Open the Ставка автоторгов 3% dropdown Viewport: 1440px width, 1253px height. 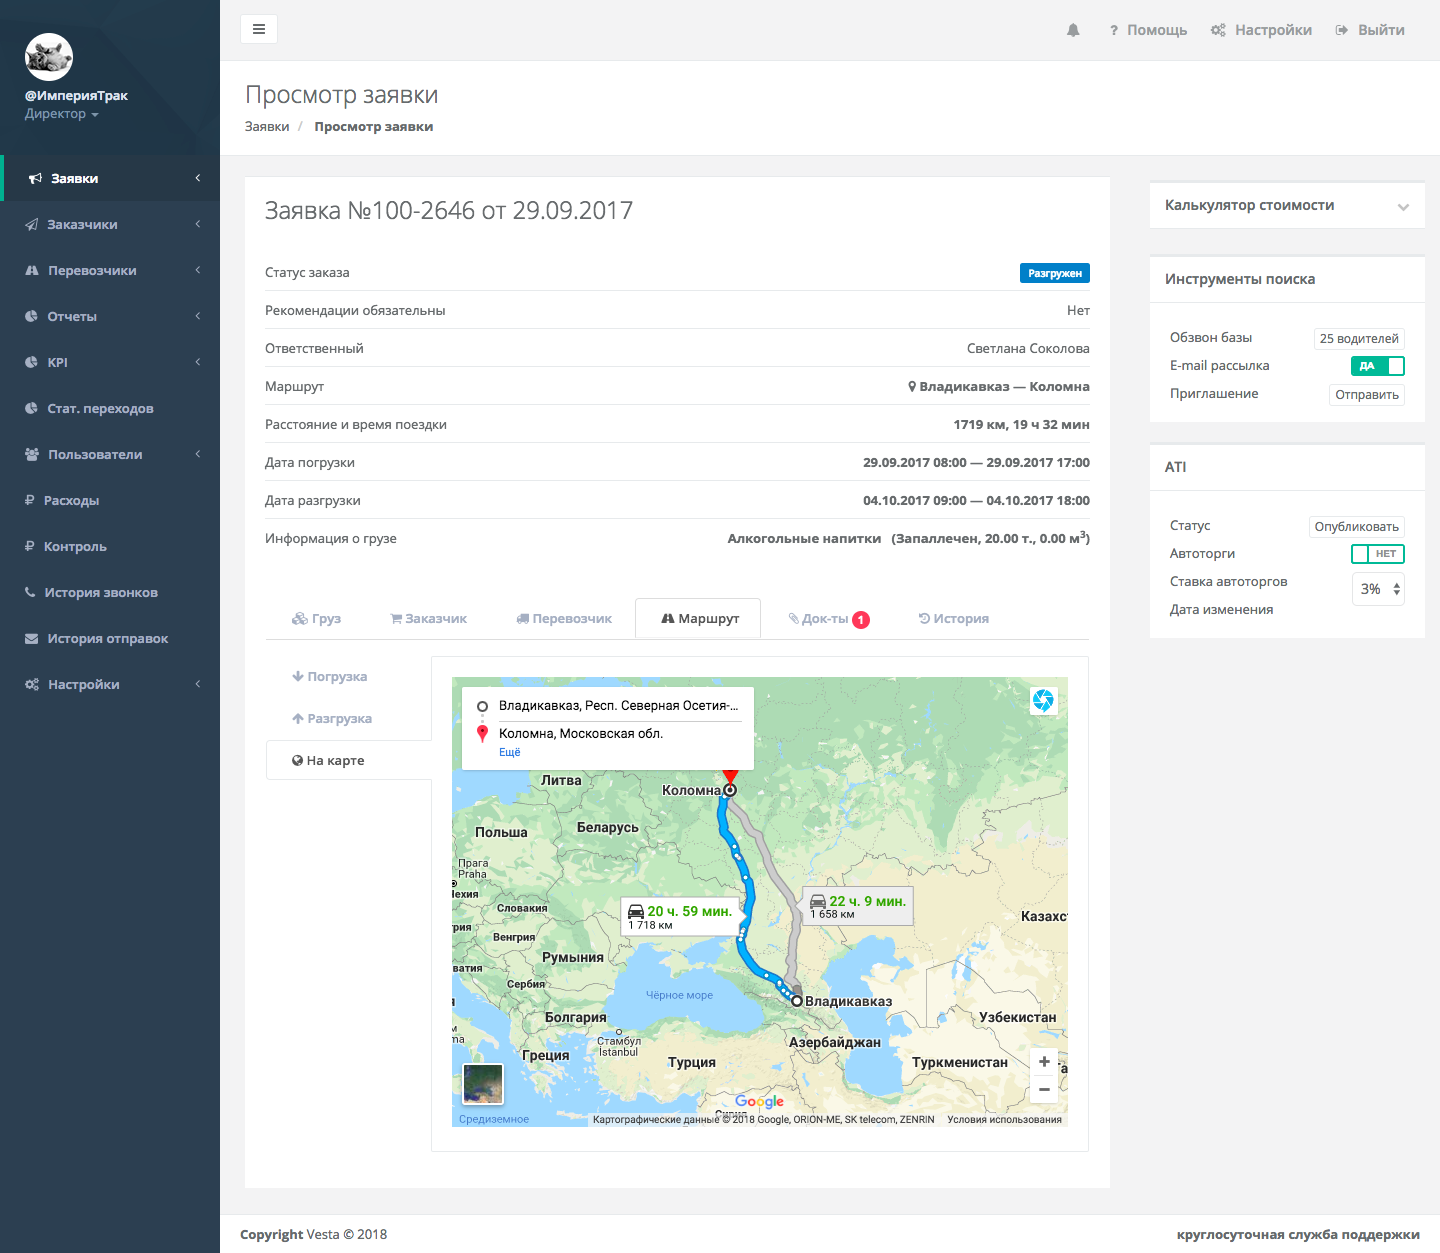pos(1378,589)
